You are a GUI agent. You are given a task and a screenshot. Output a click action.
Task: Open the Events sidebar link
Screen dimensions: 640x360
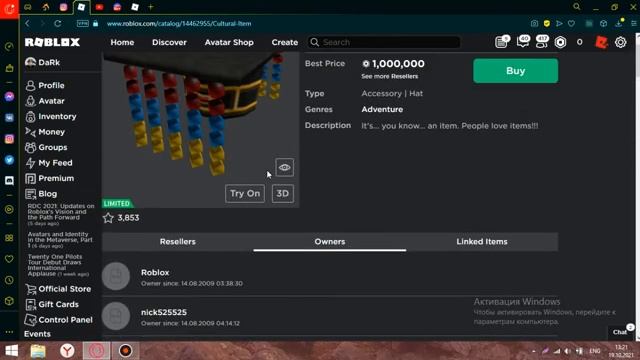point(37,334)
